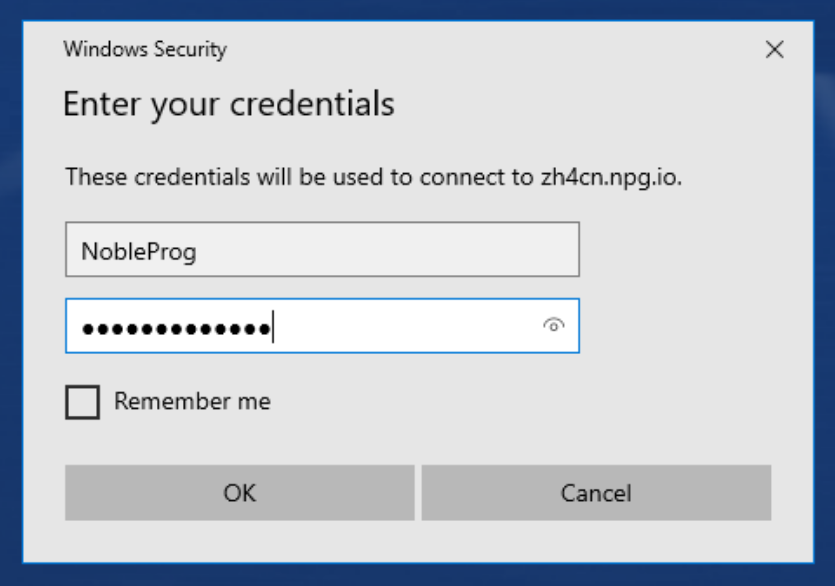Close the Windows Security dialog
This screenshot has width=835, height=586.
pos(774,50)
